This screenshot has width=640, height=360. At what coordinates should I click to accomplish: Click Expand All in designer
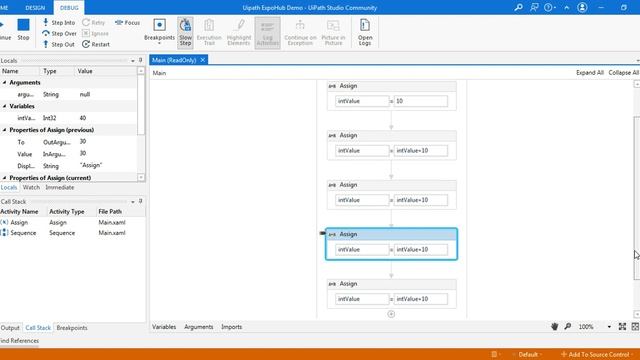pos(589,73)
